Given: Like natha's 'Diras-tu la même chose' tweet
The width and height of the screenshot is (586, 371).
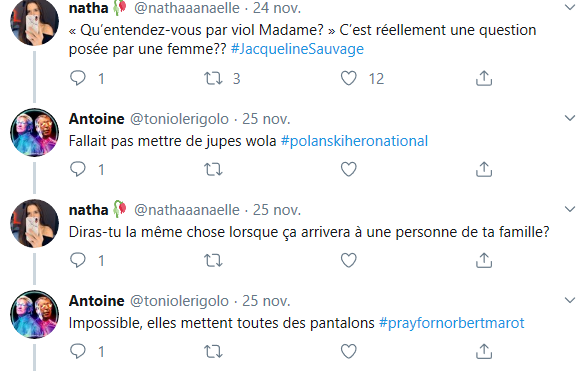Looking at the screenshot, I should [x=348, y=260].
